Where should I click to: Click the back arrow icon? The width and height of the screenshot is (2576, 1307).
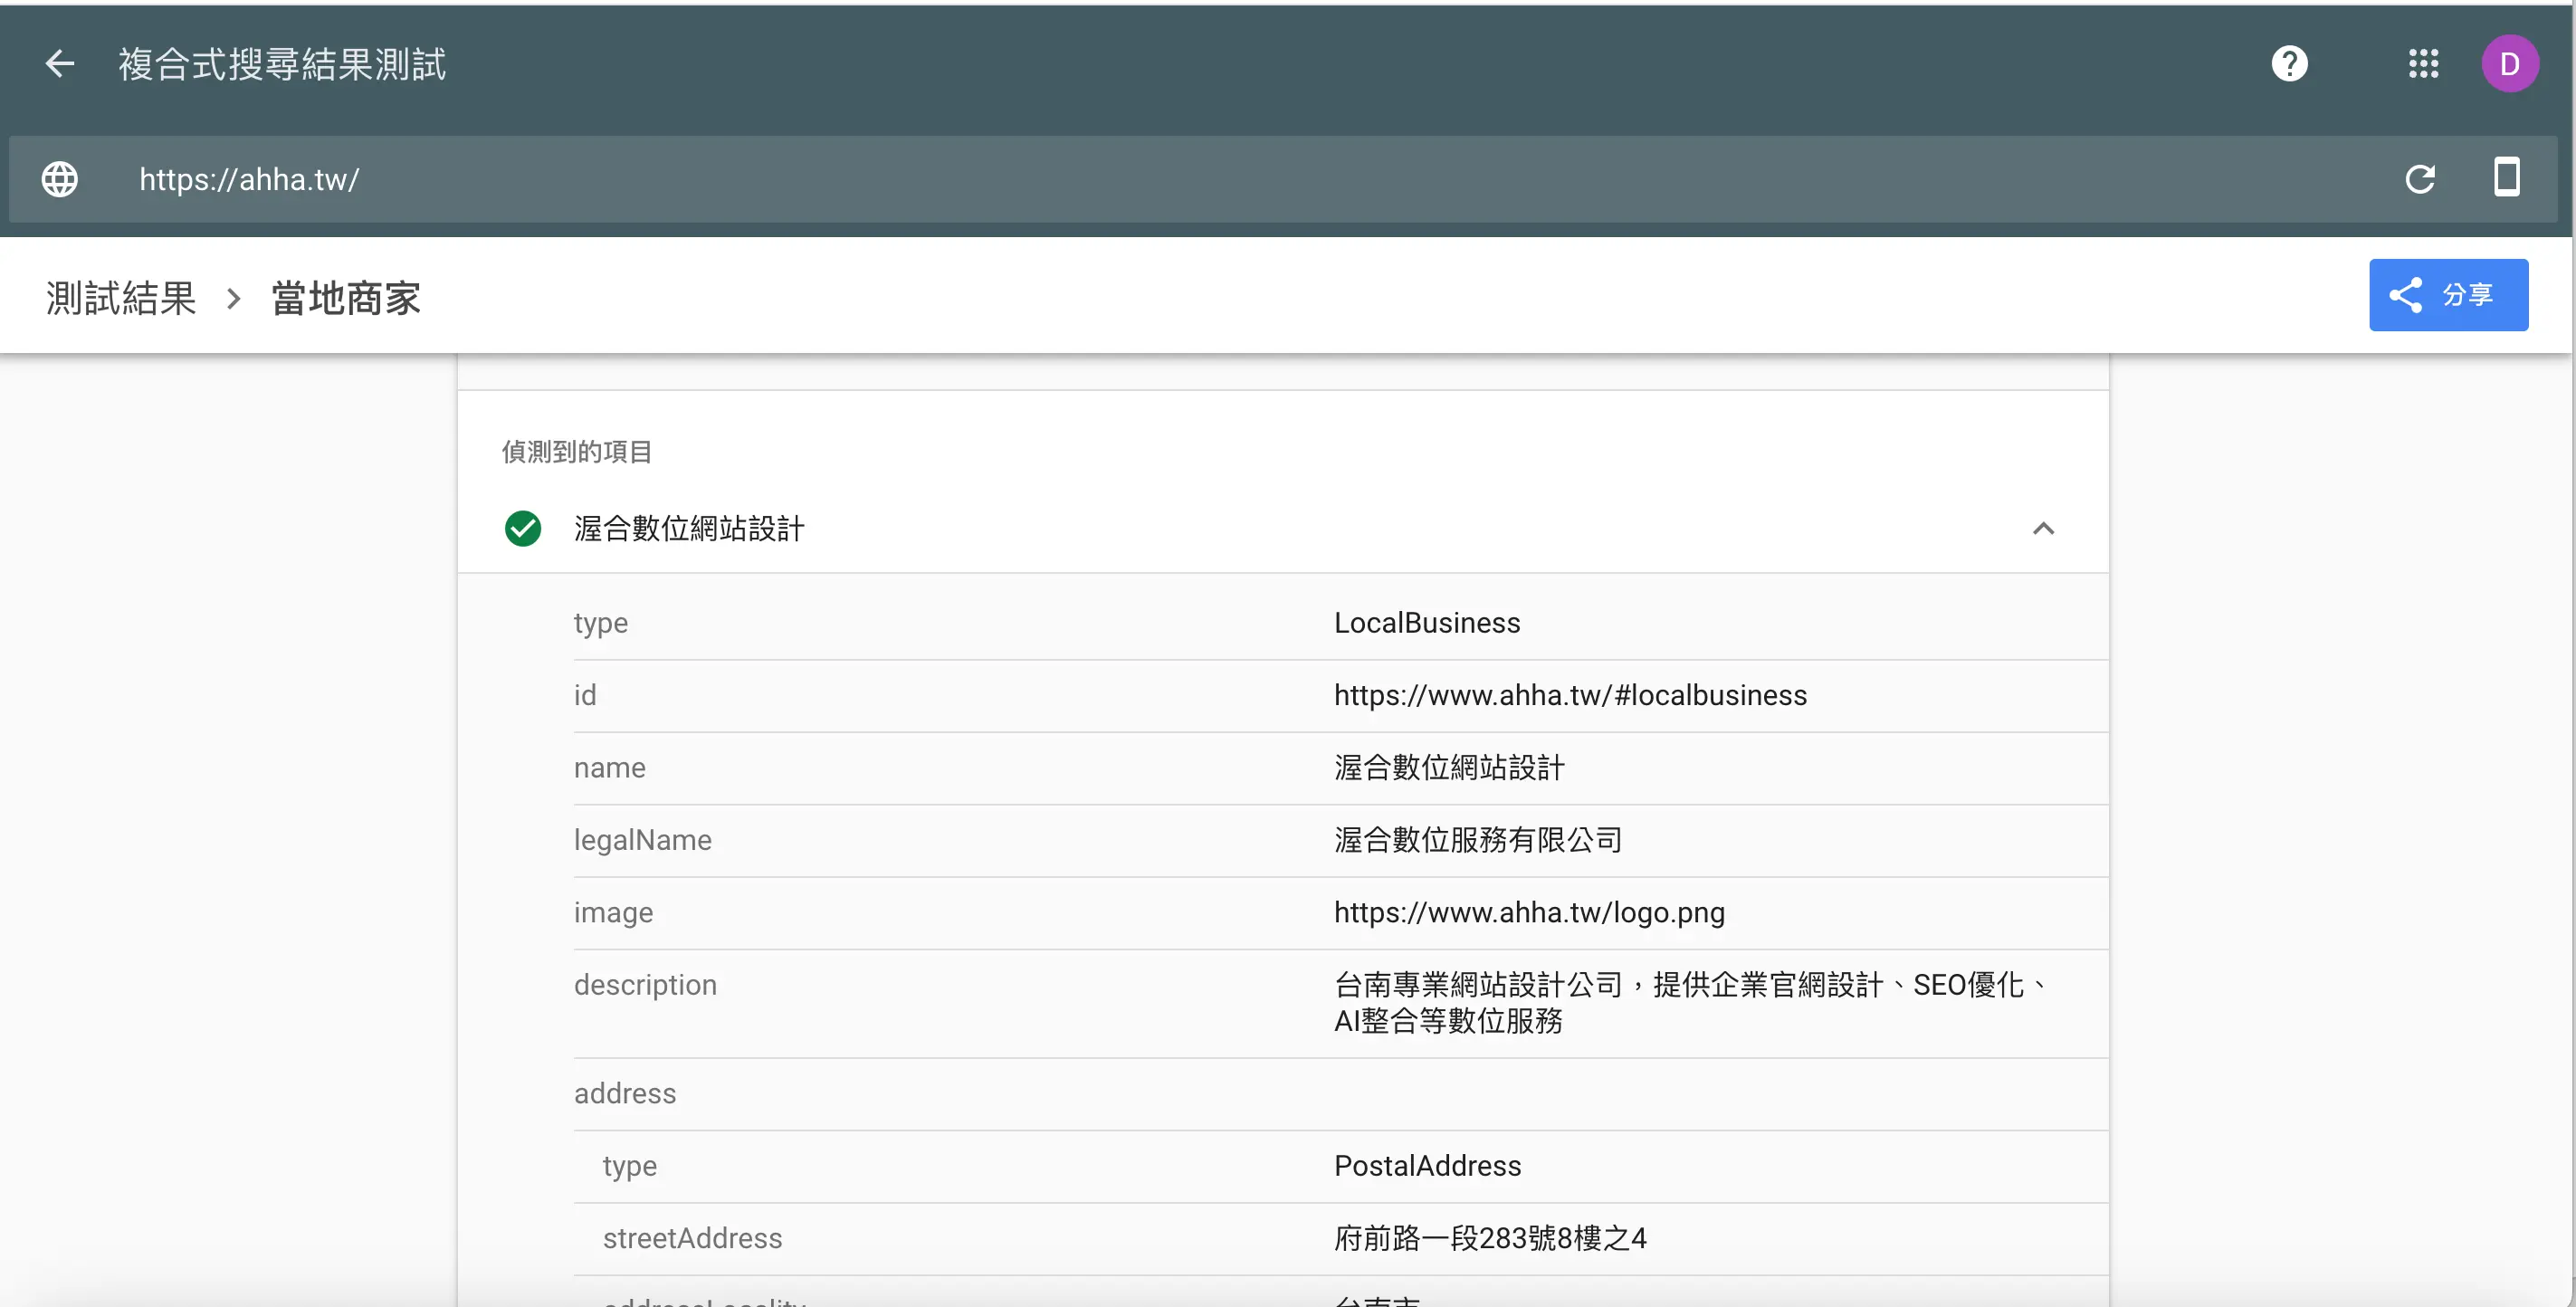60,64
